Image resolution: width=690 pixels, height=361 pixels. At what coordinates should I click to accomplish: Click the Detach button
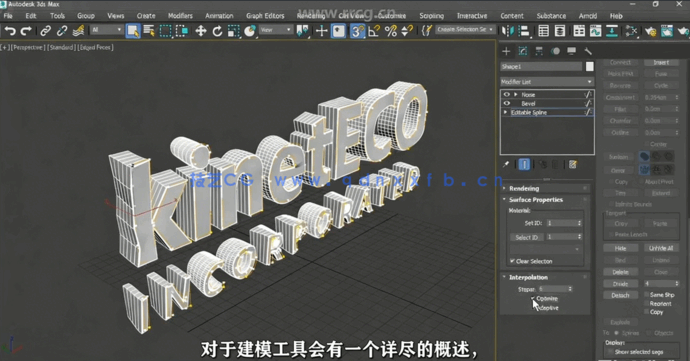(620, 295)
